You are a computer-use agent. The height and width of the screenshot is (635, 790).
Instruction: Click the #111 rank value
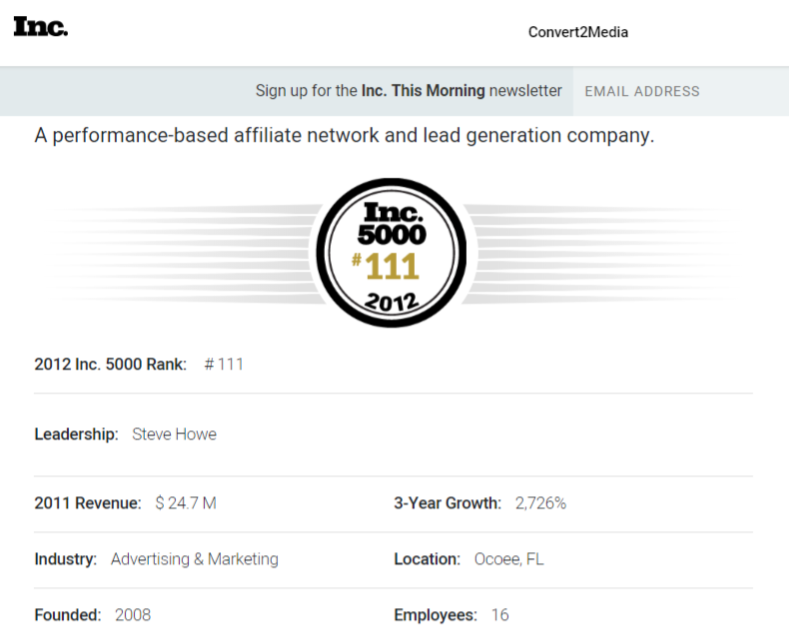[x=224, y=364]
